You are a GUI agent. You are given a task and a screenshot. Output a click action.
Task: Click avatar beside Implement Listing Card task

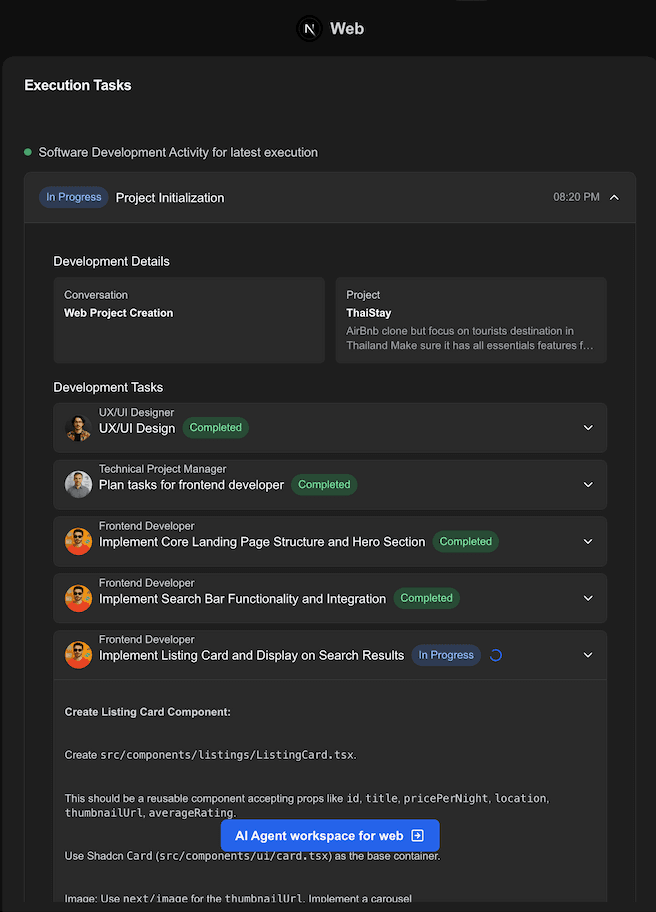pos(78,656)
